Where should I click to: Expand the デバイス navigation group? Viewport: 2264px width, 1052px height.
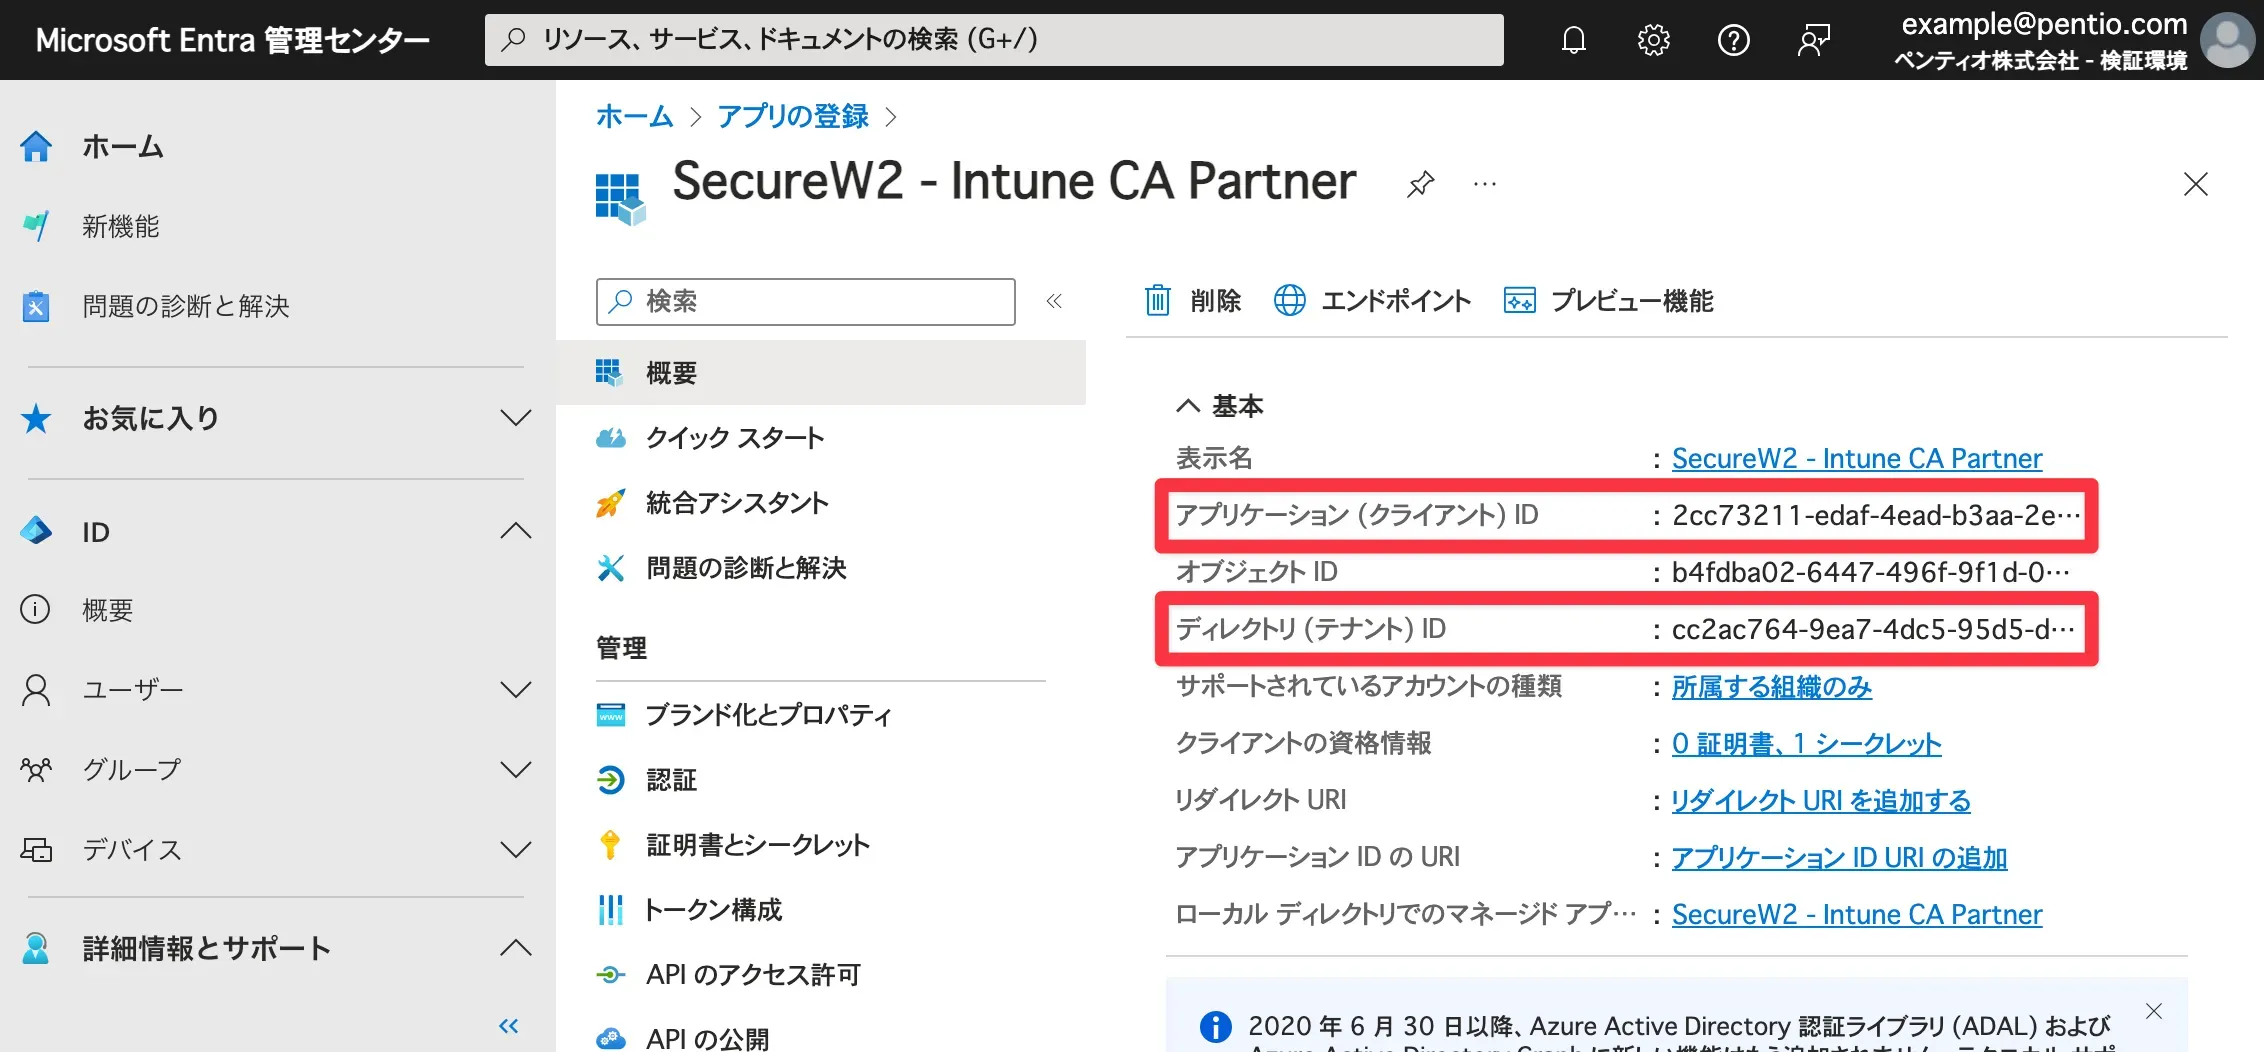coord(515,850)
